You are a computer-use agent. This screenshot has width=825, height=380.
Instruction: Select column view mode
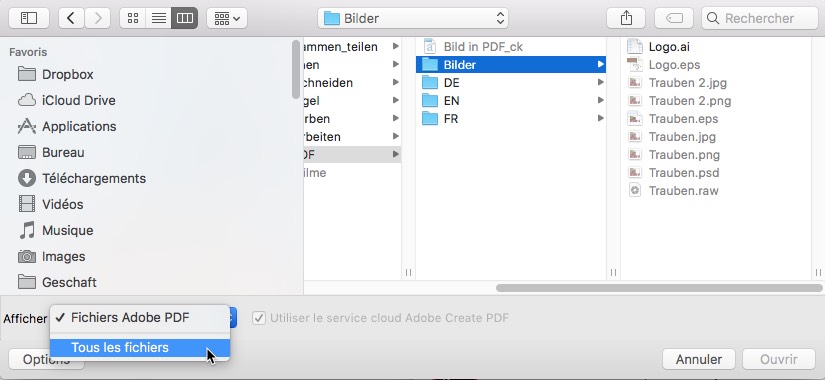pyautogui.click(x=185, y=18)
